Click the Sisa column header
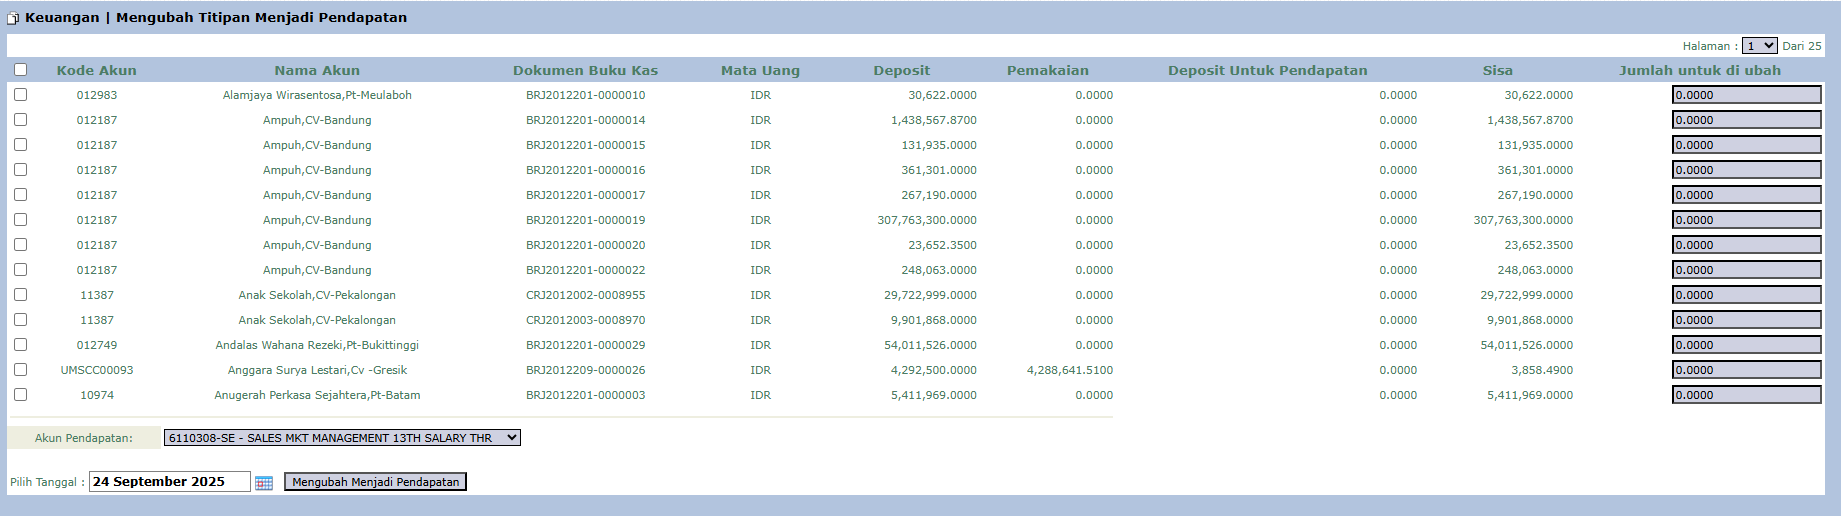This screenshot has width=1841, height=516. point(1497,71)
